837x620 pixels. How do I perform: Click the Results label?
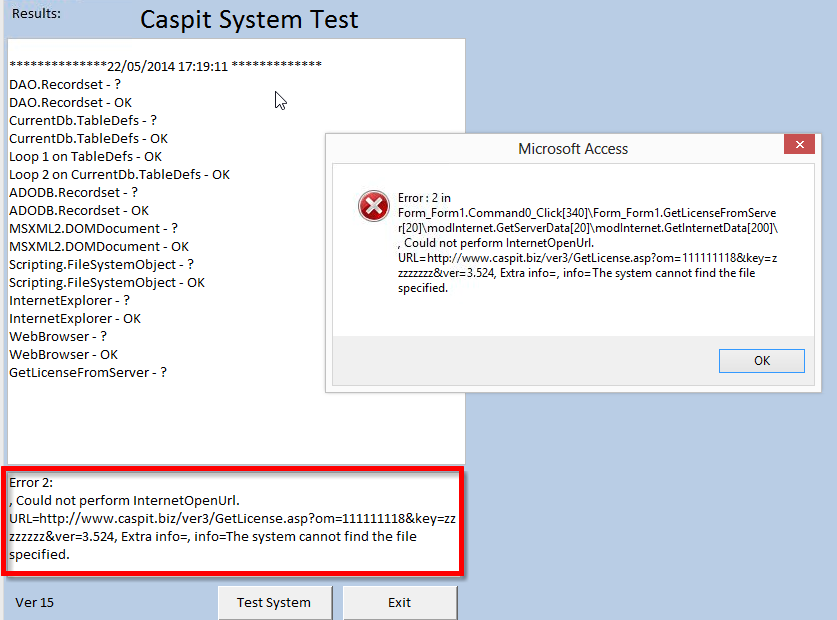(36, 13)
